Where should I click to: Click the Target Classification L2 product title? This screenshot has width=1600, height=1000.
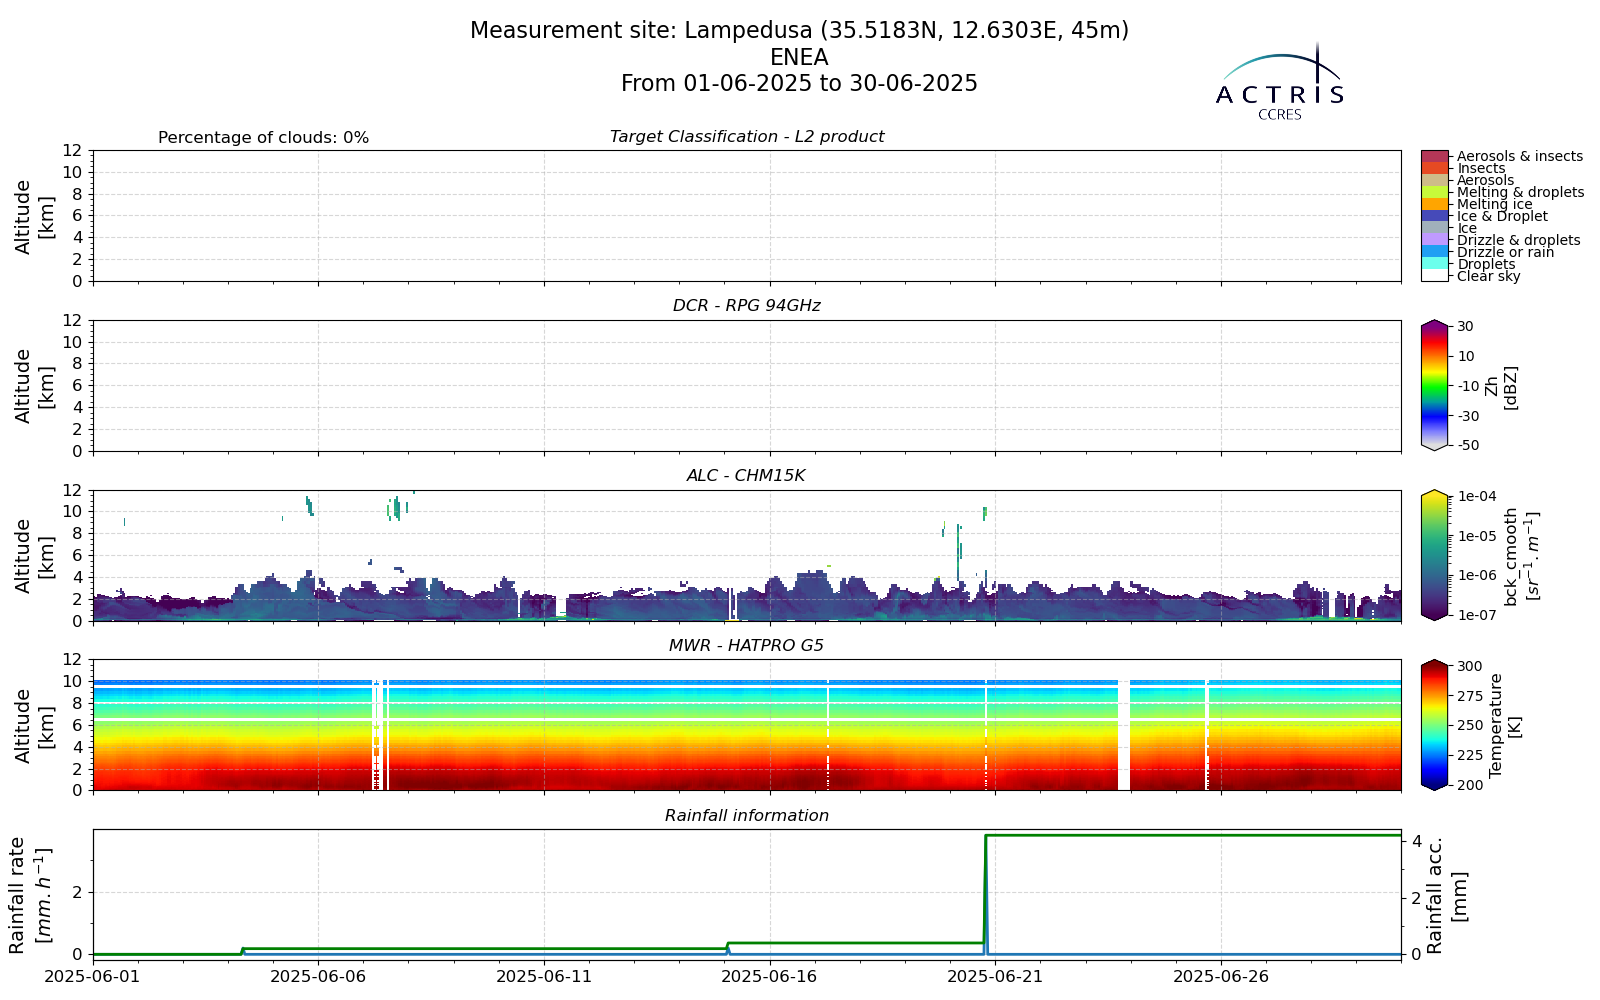747,137
